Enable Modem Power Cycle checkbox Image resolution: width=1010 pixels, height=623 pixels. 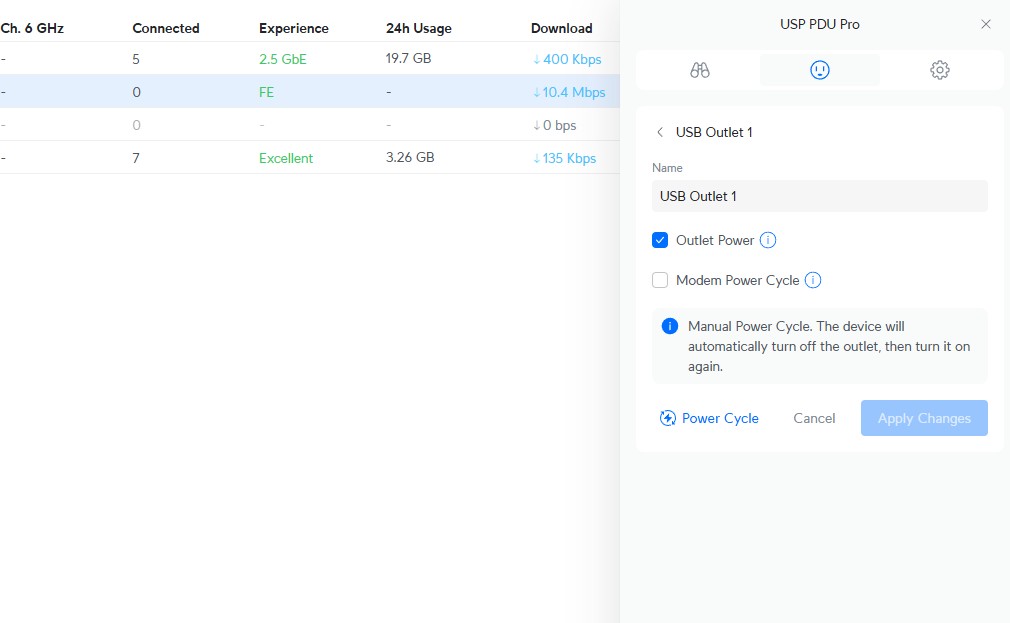[660, 280]
